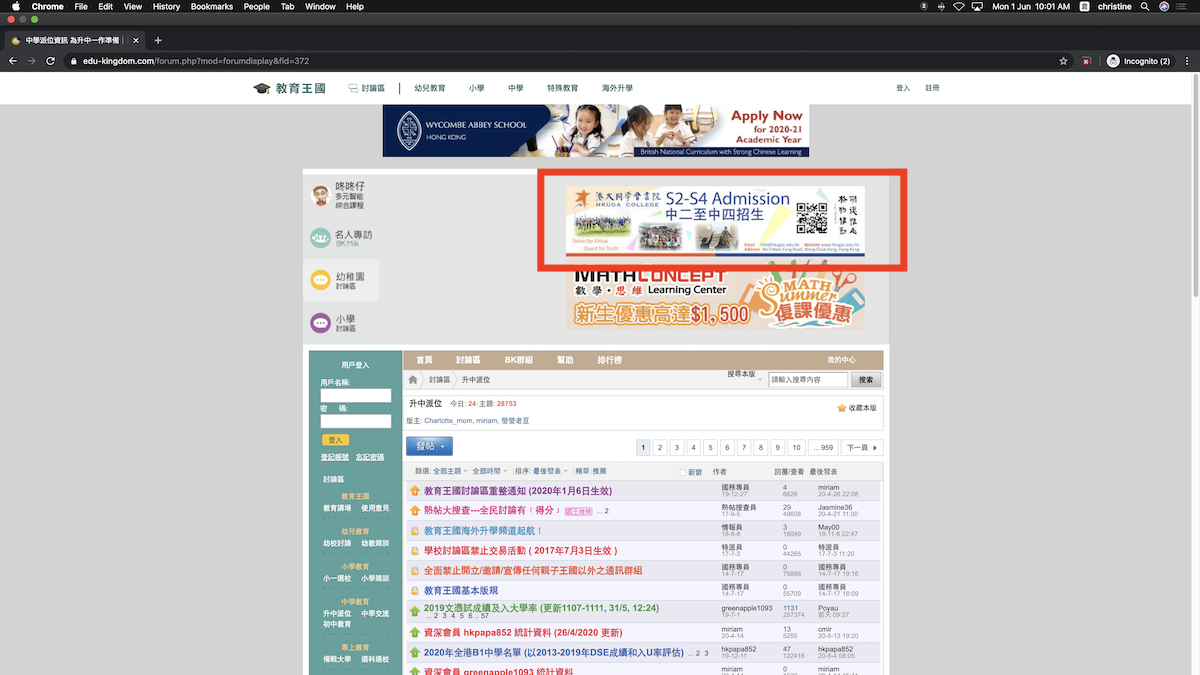Open the 討論區 top navigation dropdown
Image resolution: width=1200 pixels, height=675 pixels.
[367, 88]
